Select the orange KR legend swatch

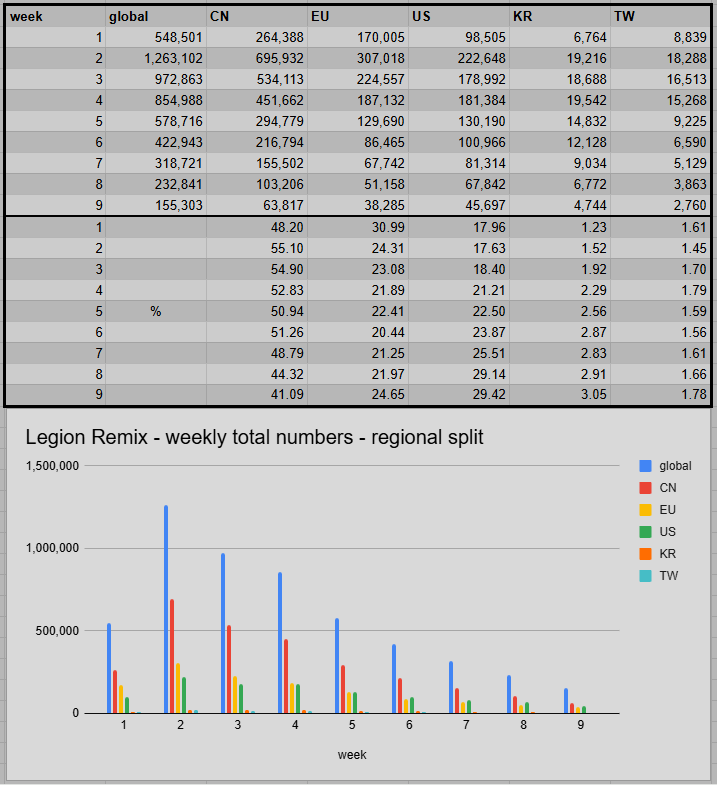pyautogui.click(x=645, y=554)
